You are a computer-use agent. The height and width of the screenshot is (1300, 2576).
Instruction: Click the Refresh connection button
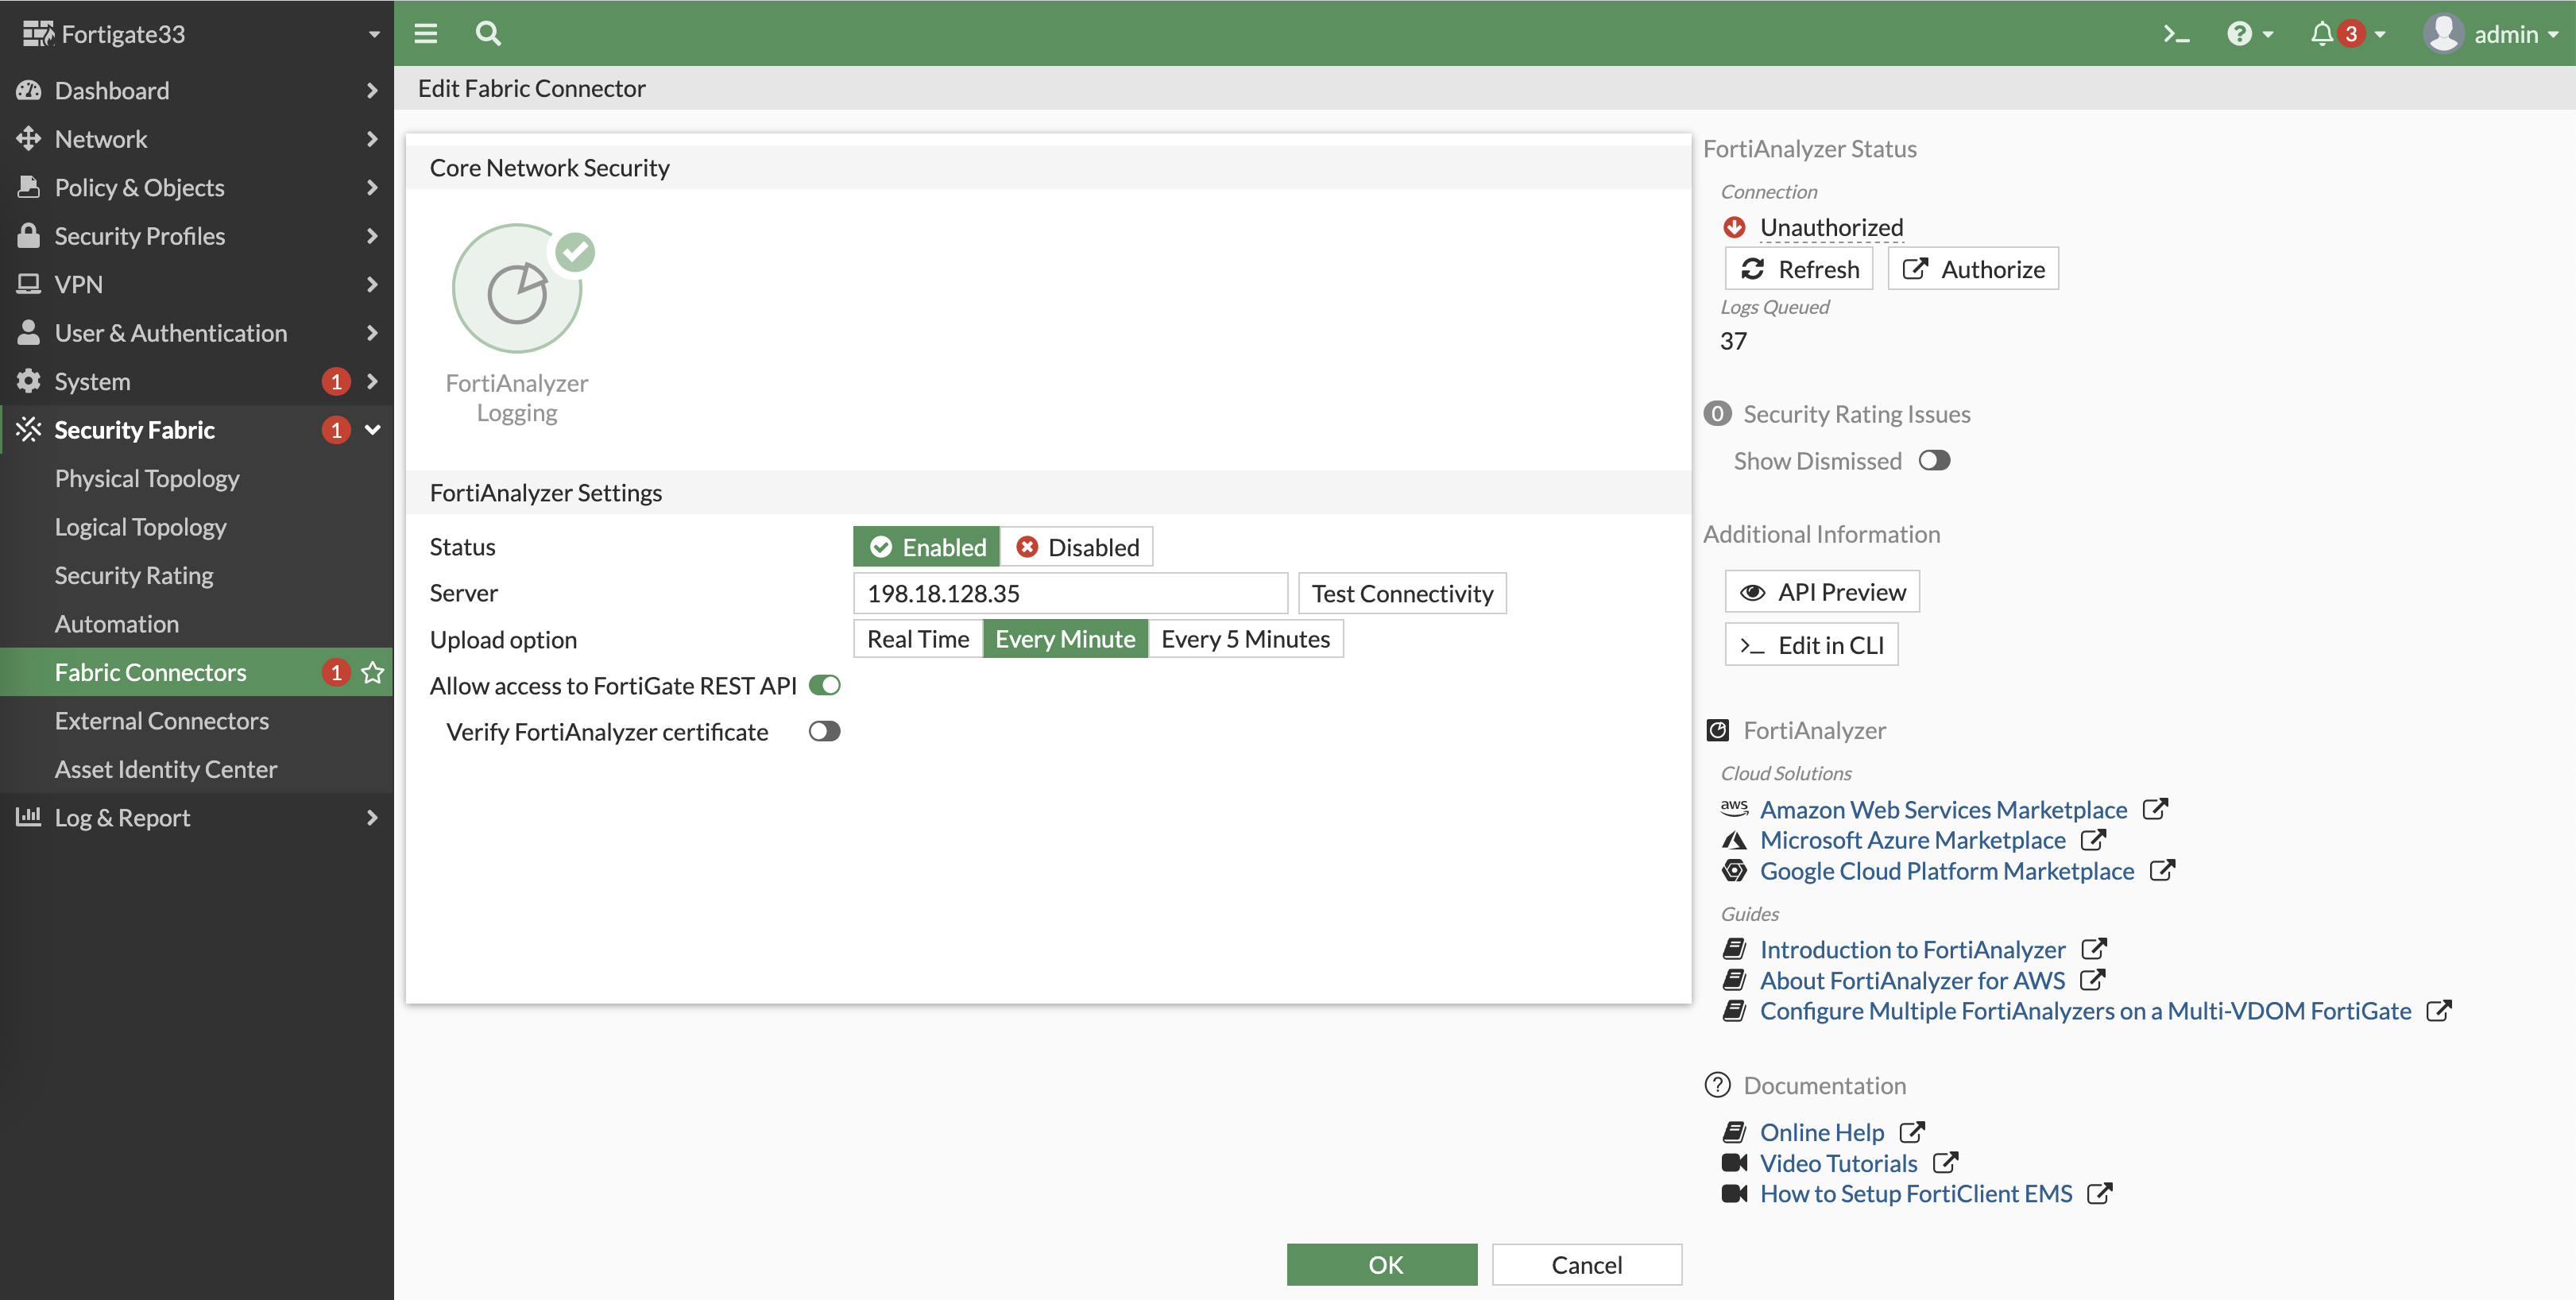(x=1799, y=269)
